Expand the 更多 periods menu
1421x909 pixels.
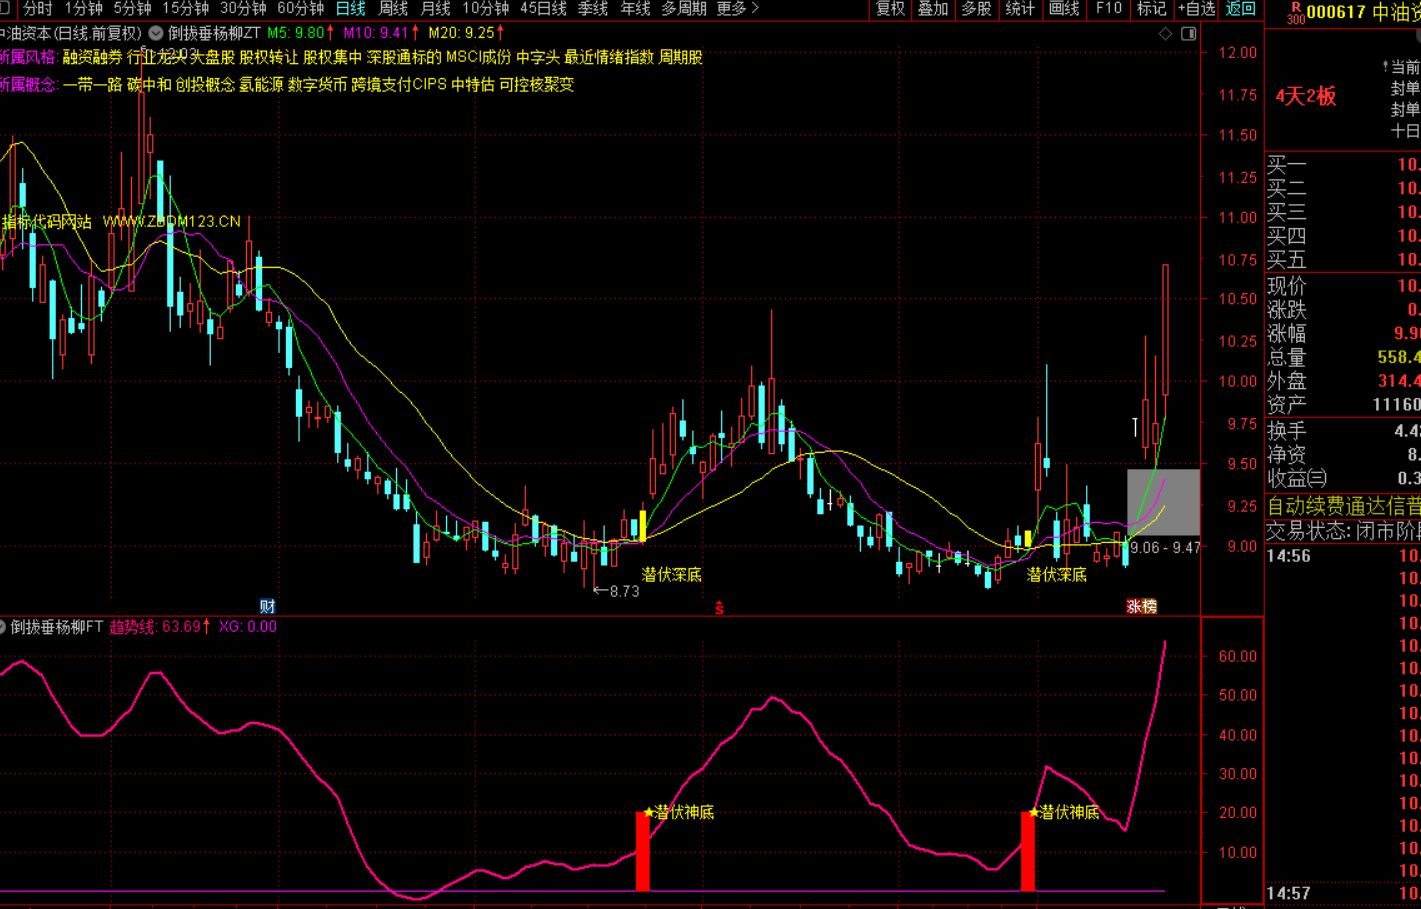[x=738, y=9]
